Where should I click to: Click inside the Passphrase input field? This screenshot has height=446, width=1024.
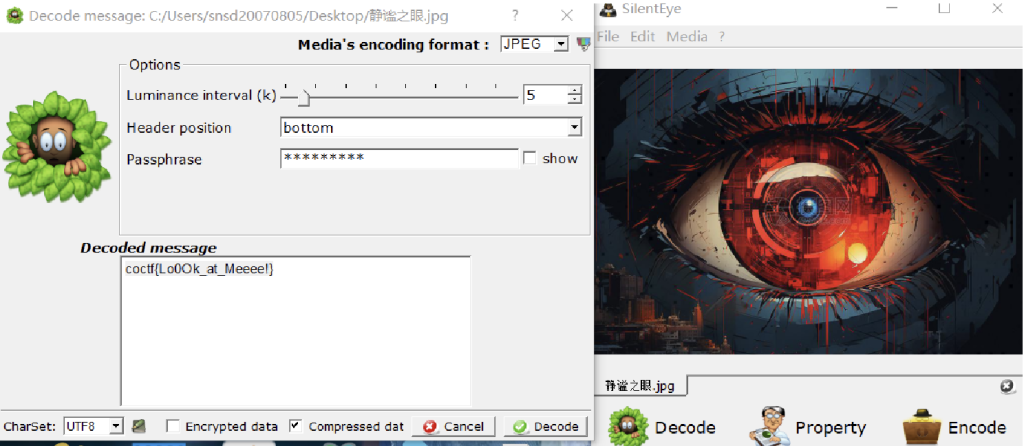(398, 158)
